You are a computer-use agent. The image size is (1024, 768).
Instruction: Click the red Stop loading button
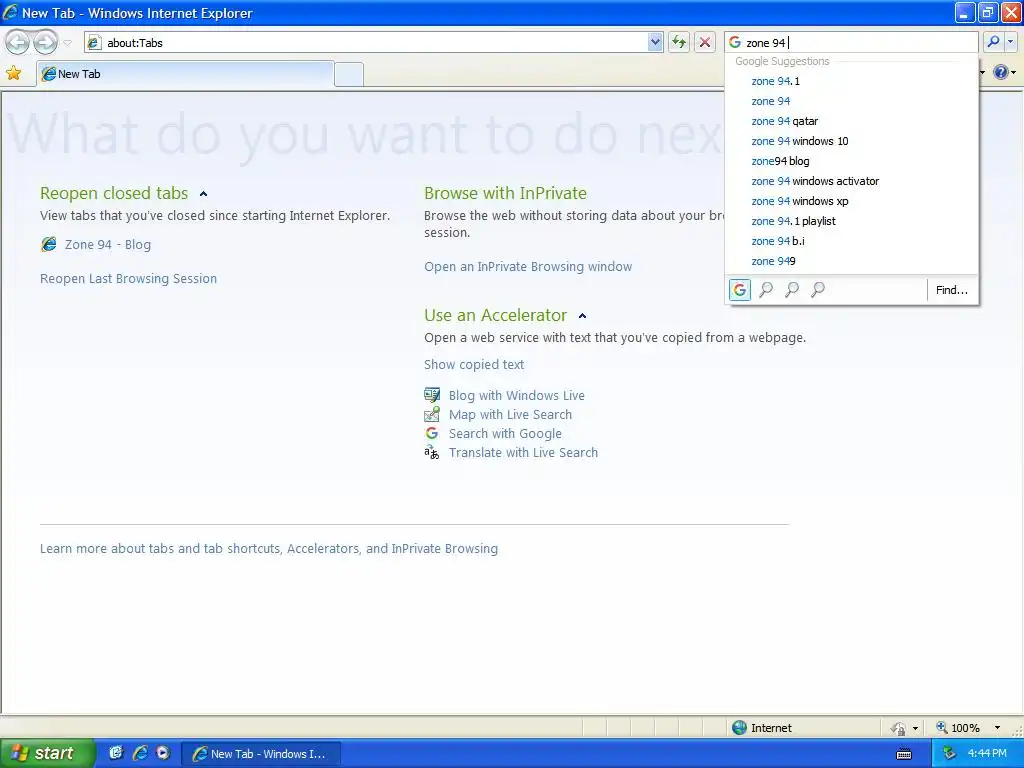point(705,42)
